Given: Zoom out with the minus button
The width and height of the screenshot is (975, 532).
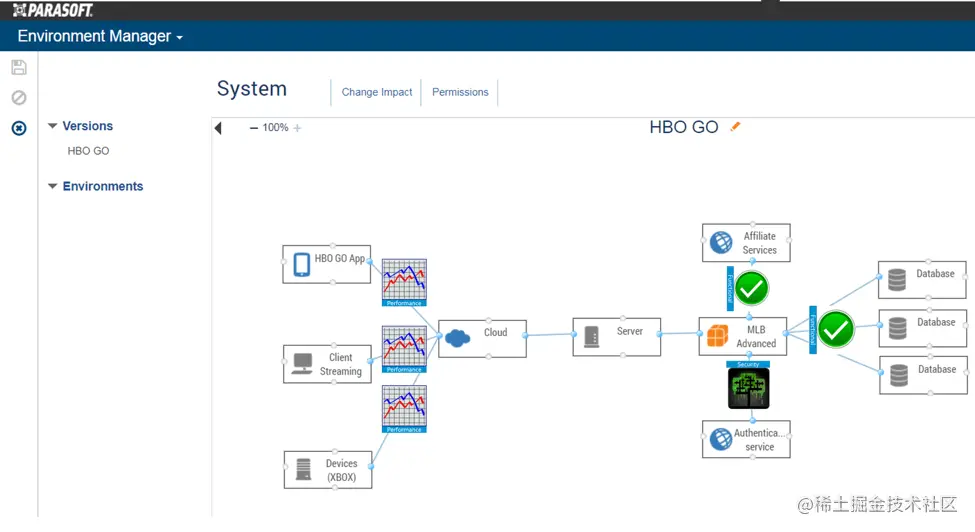Looking at the screenshot, I should pos(254,128).
